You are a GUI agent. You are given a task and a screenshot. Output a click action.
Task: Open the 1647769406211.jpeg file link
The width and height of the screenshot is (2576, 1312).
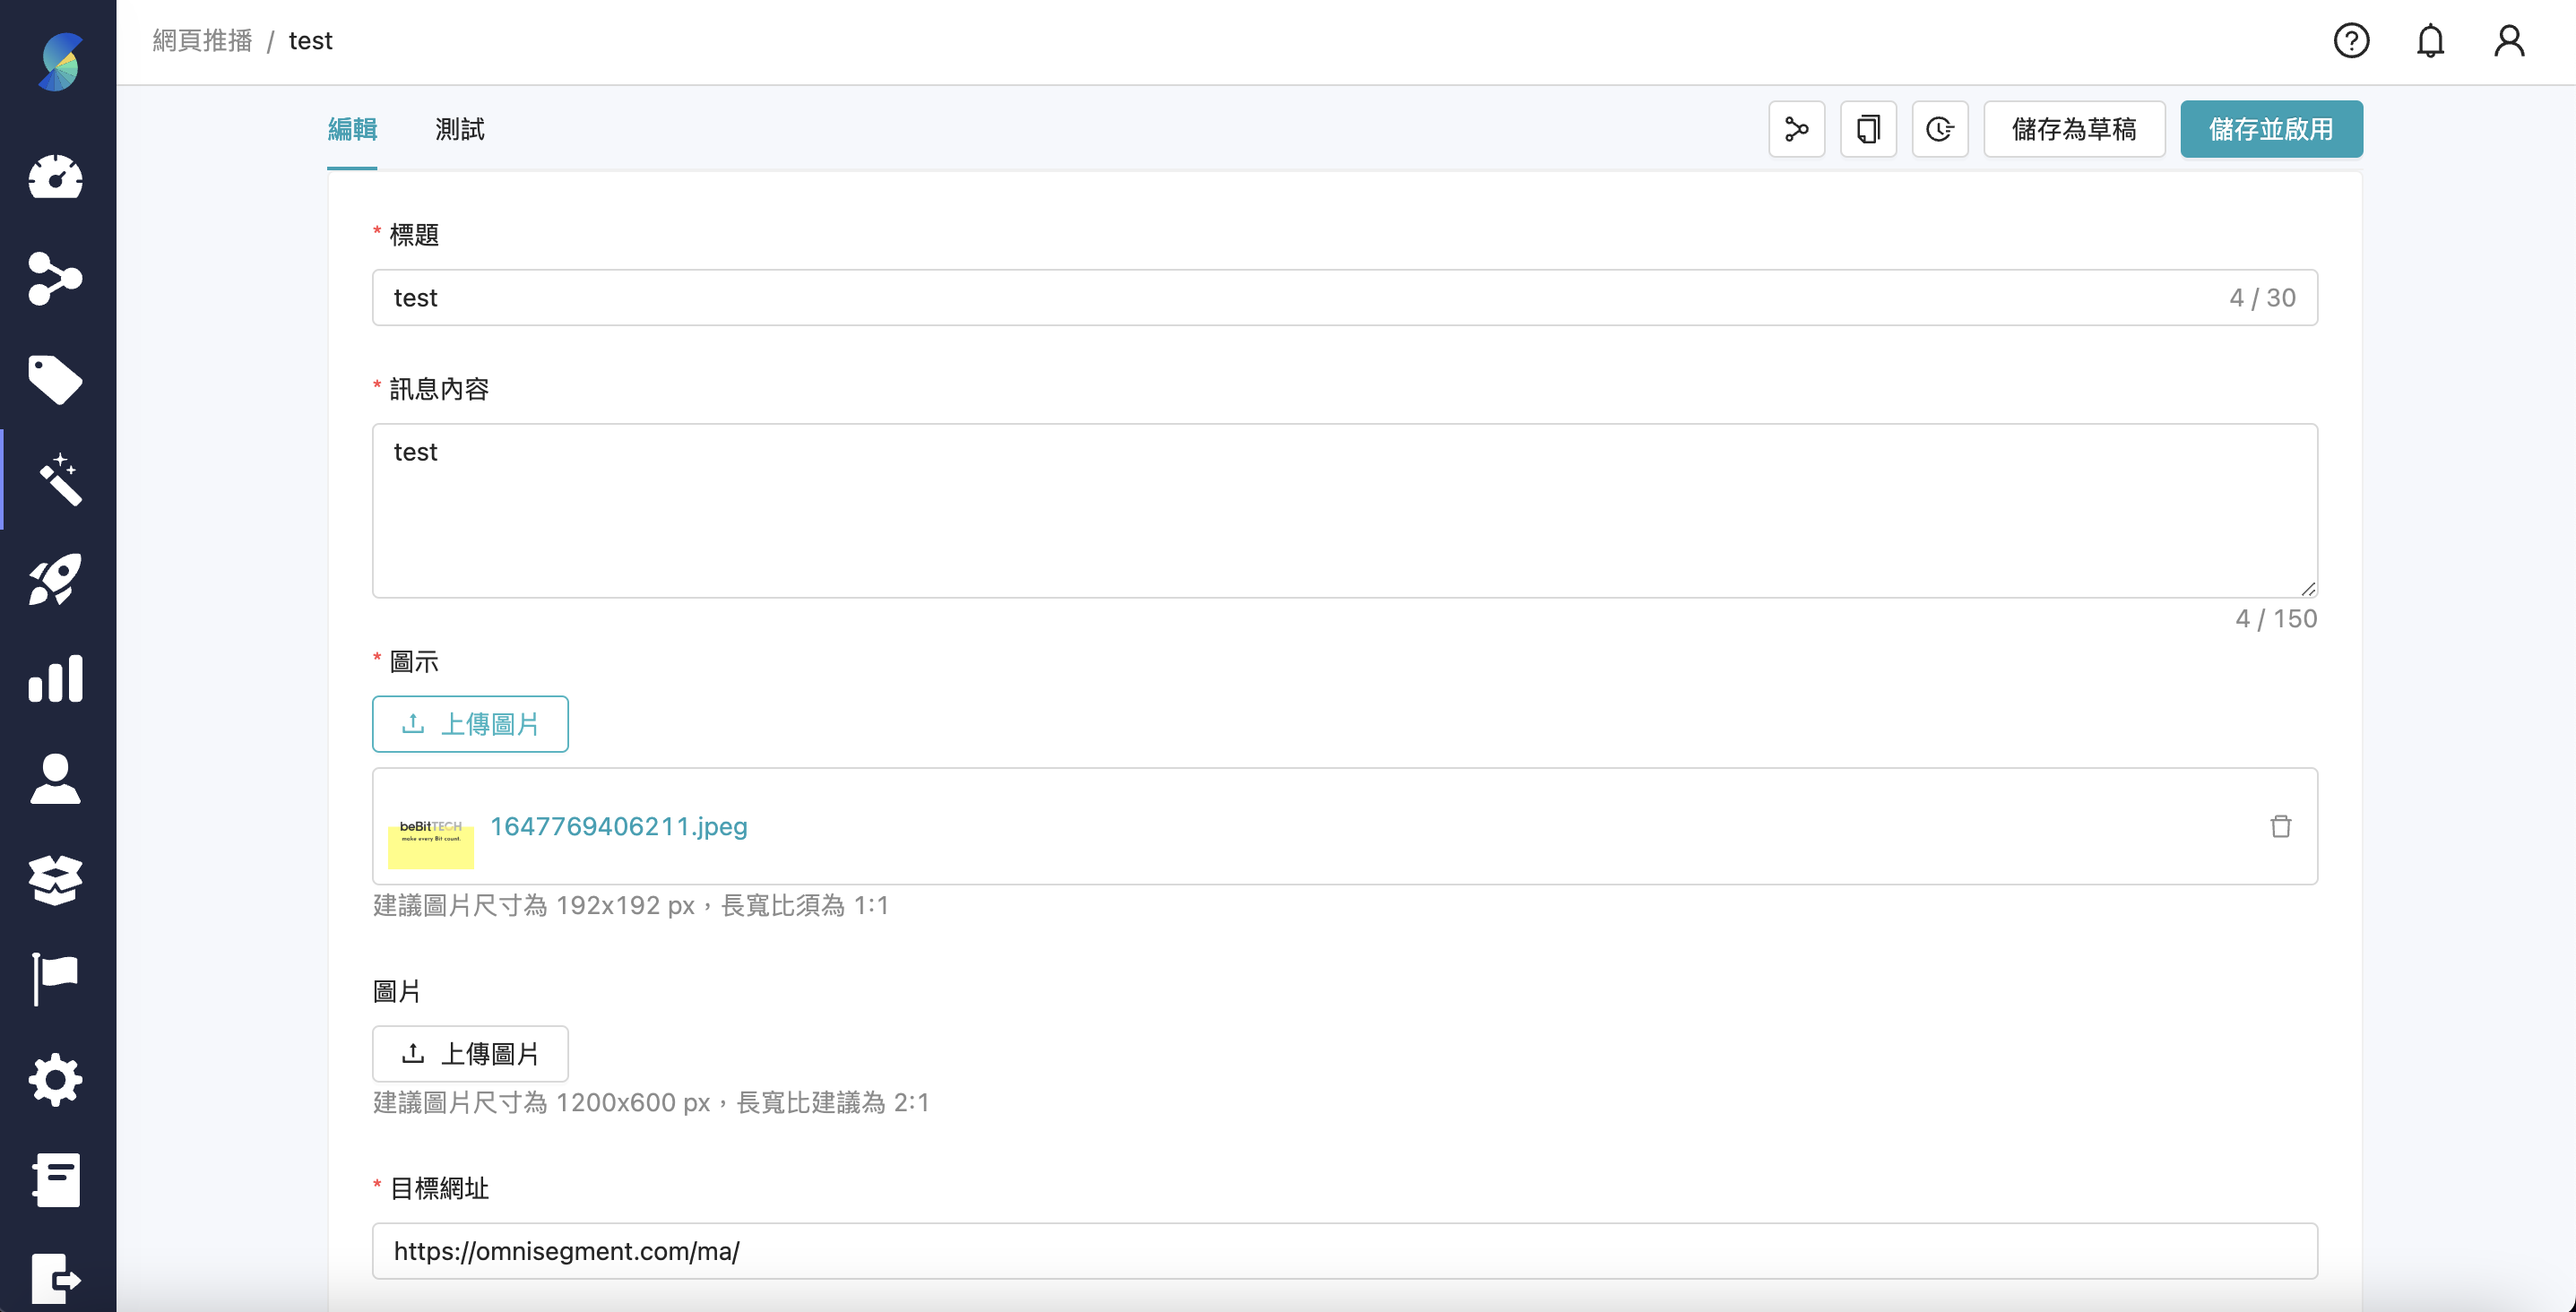619,826
